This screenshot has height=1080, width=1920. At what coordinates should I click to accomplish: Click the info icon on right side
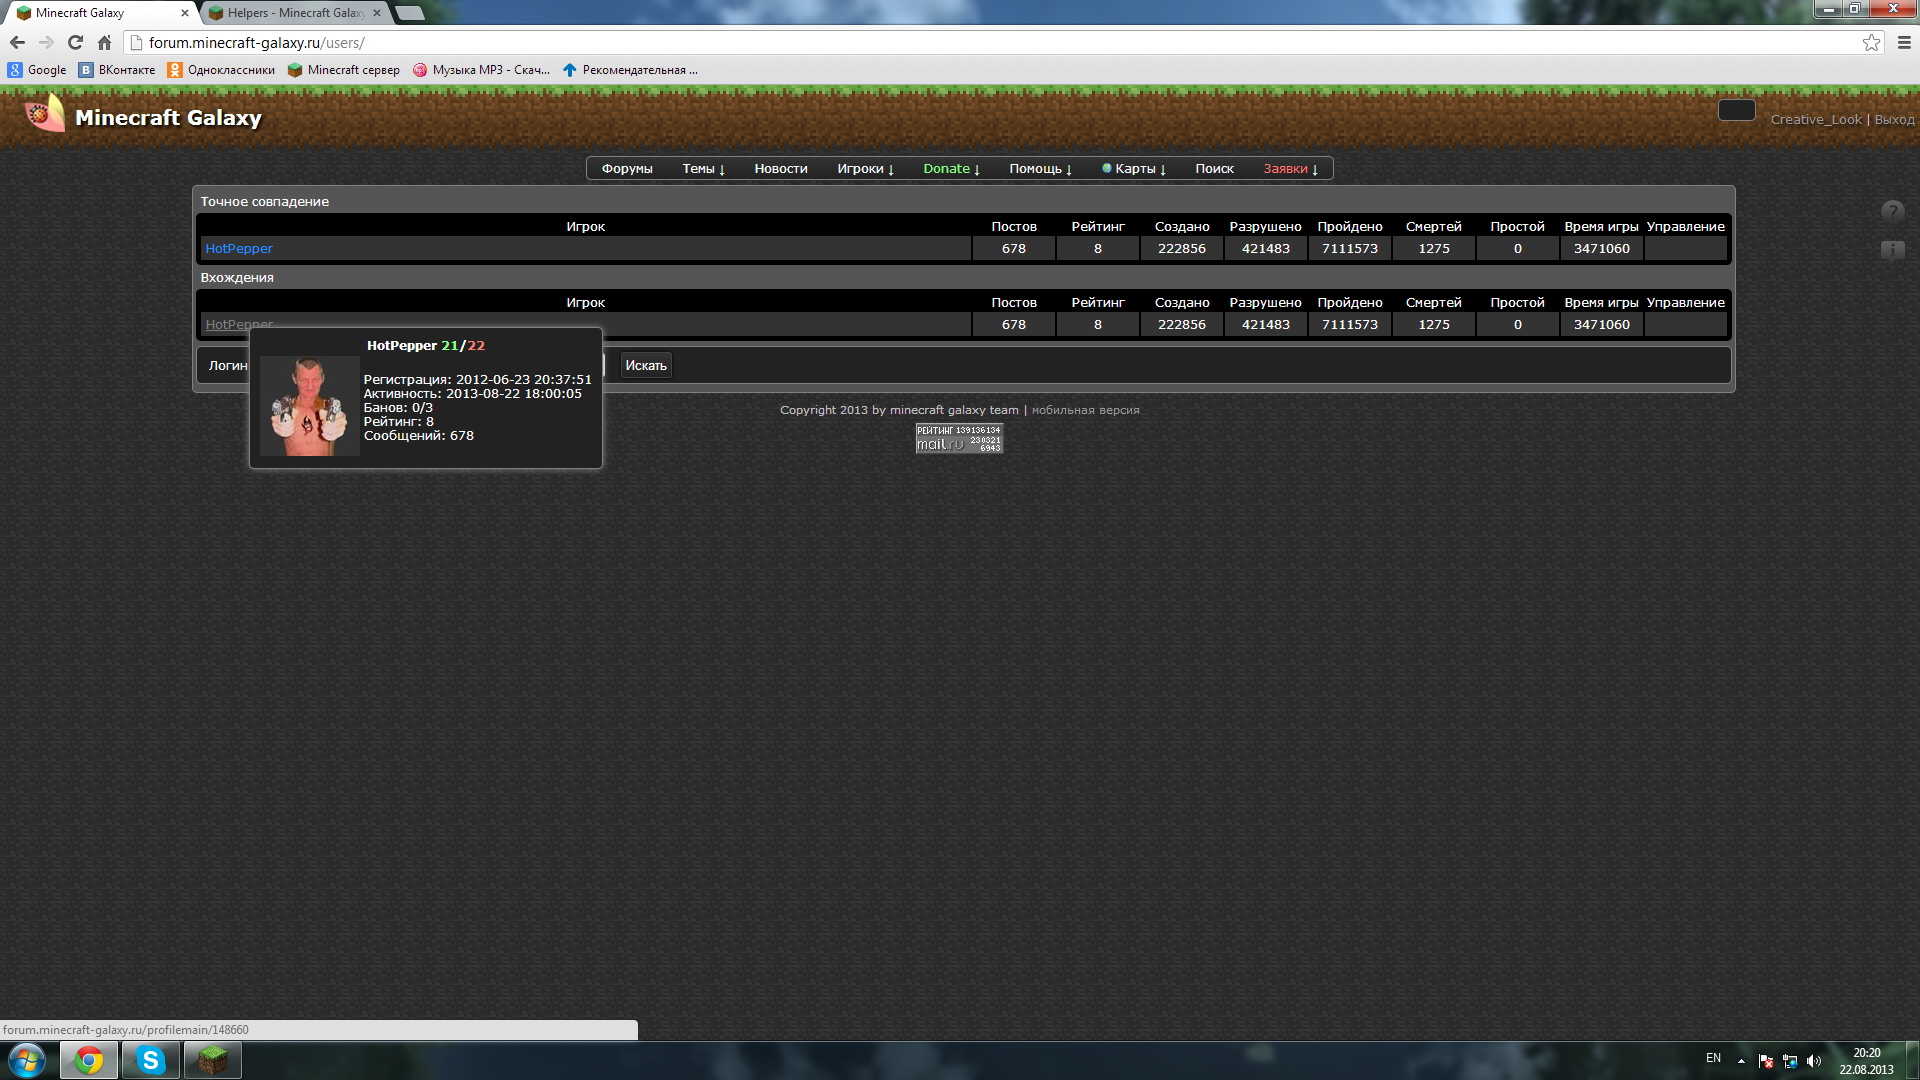click(x=1892, y=249)
